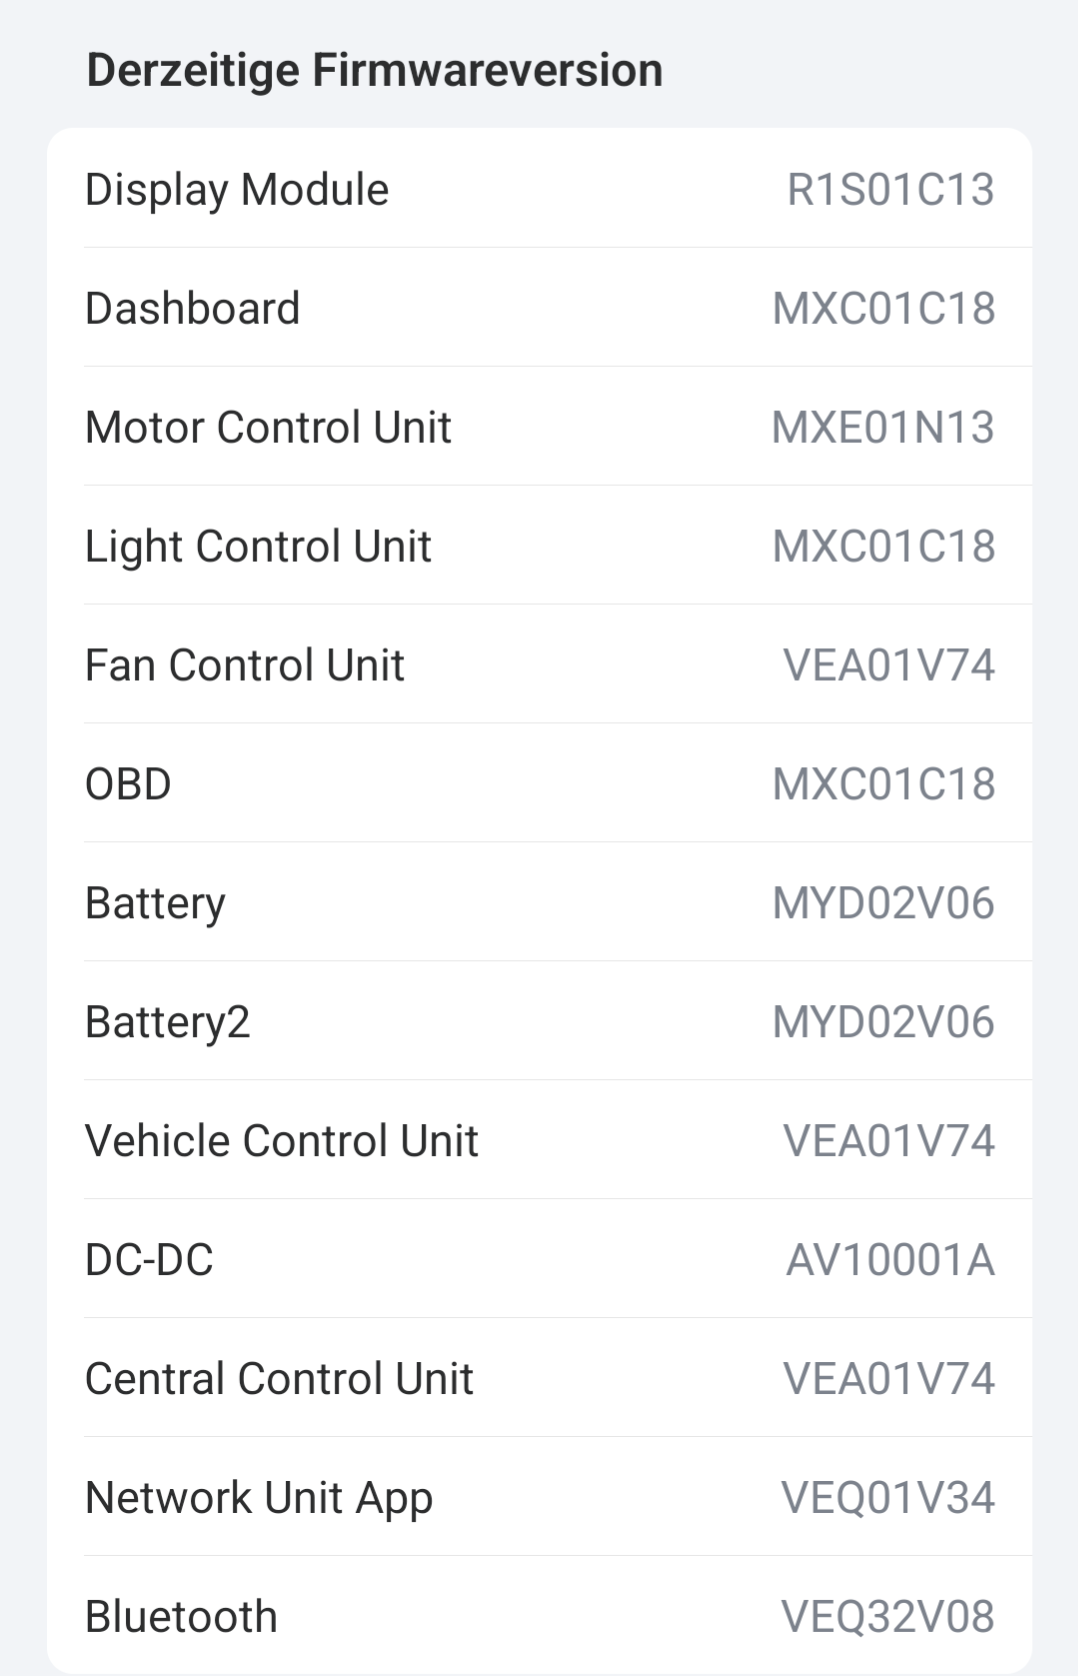The image size is (1078, 1676).
Task: Select the Motor Control Unit label
Action: (268, 427)
